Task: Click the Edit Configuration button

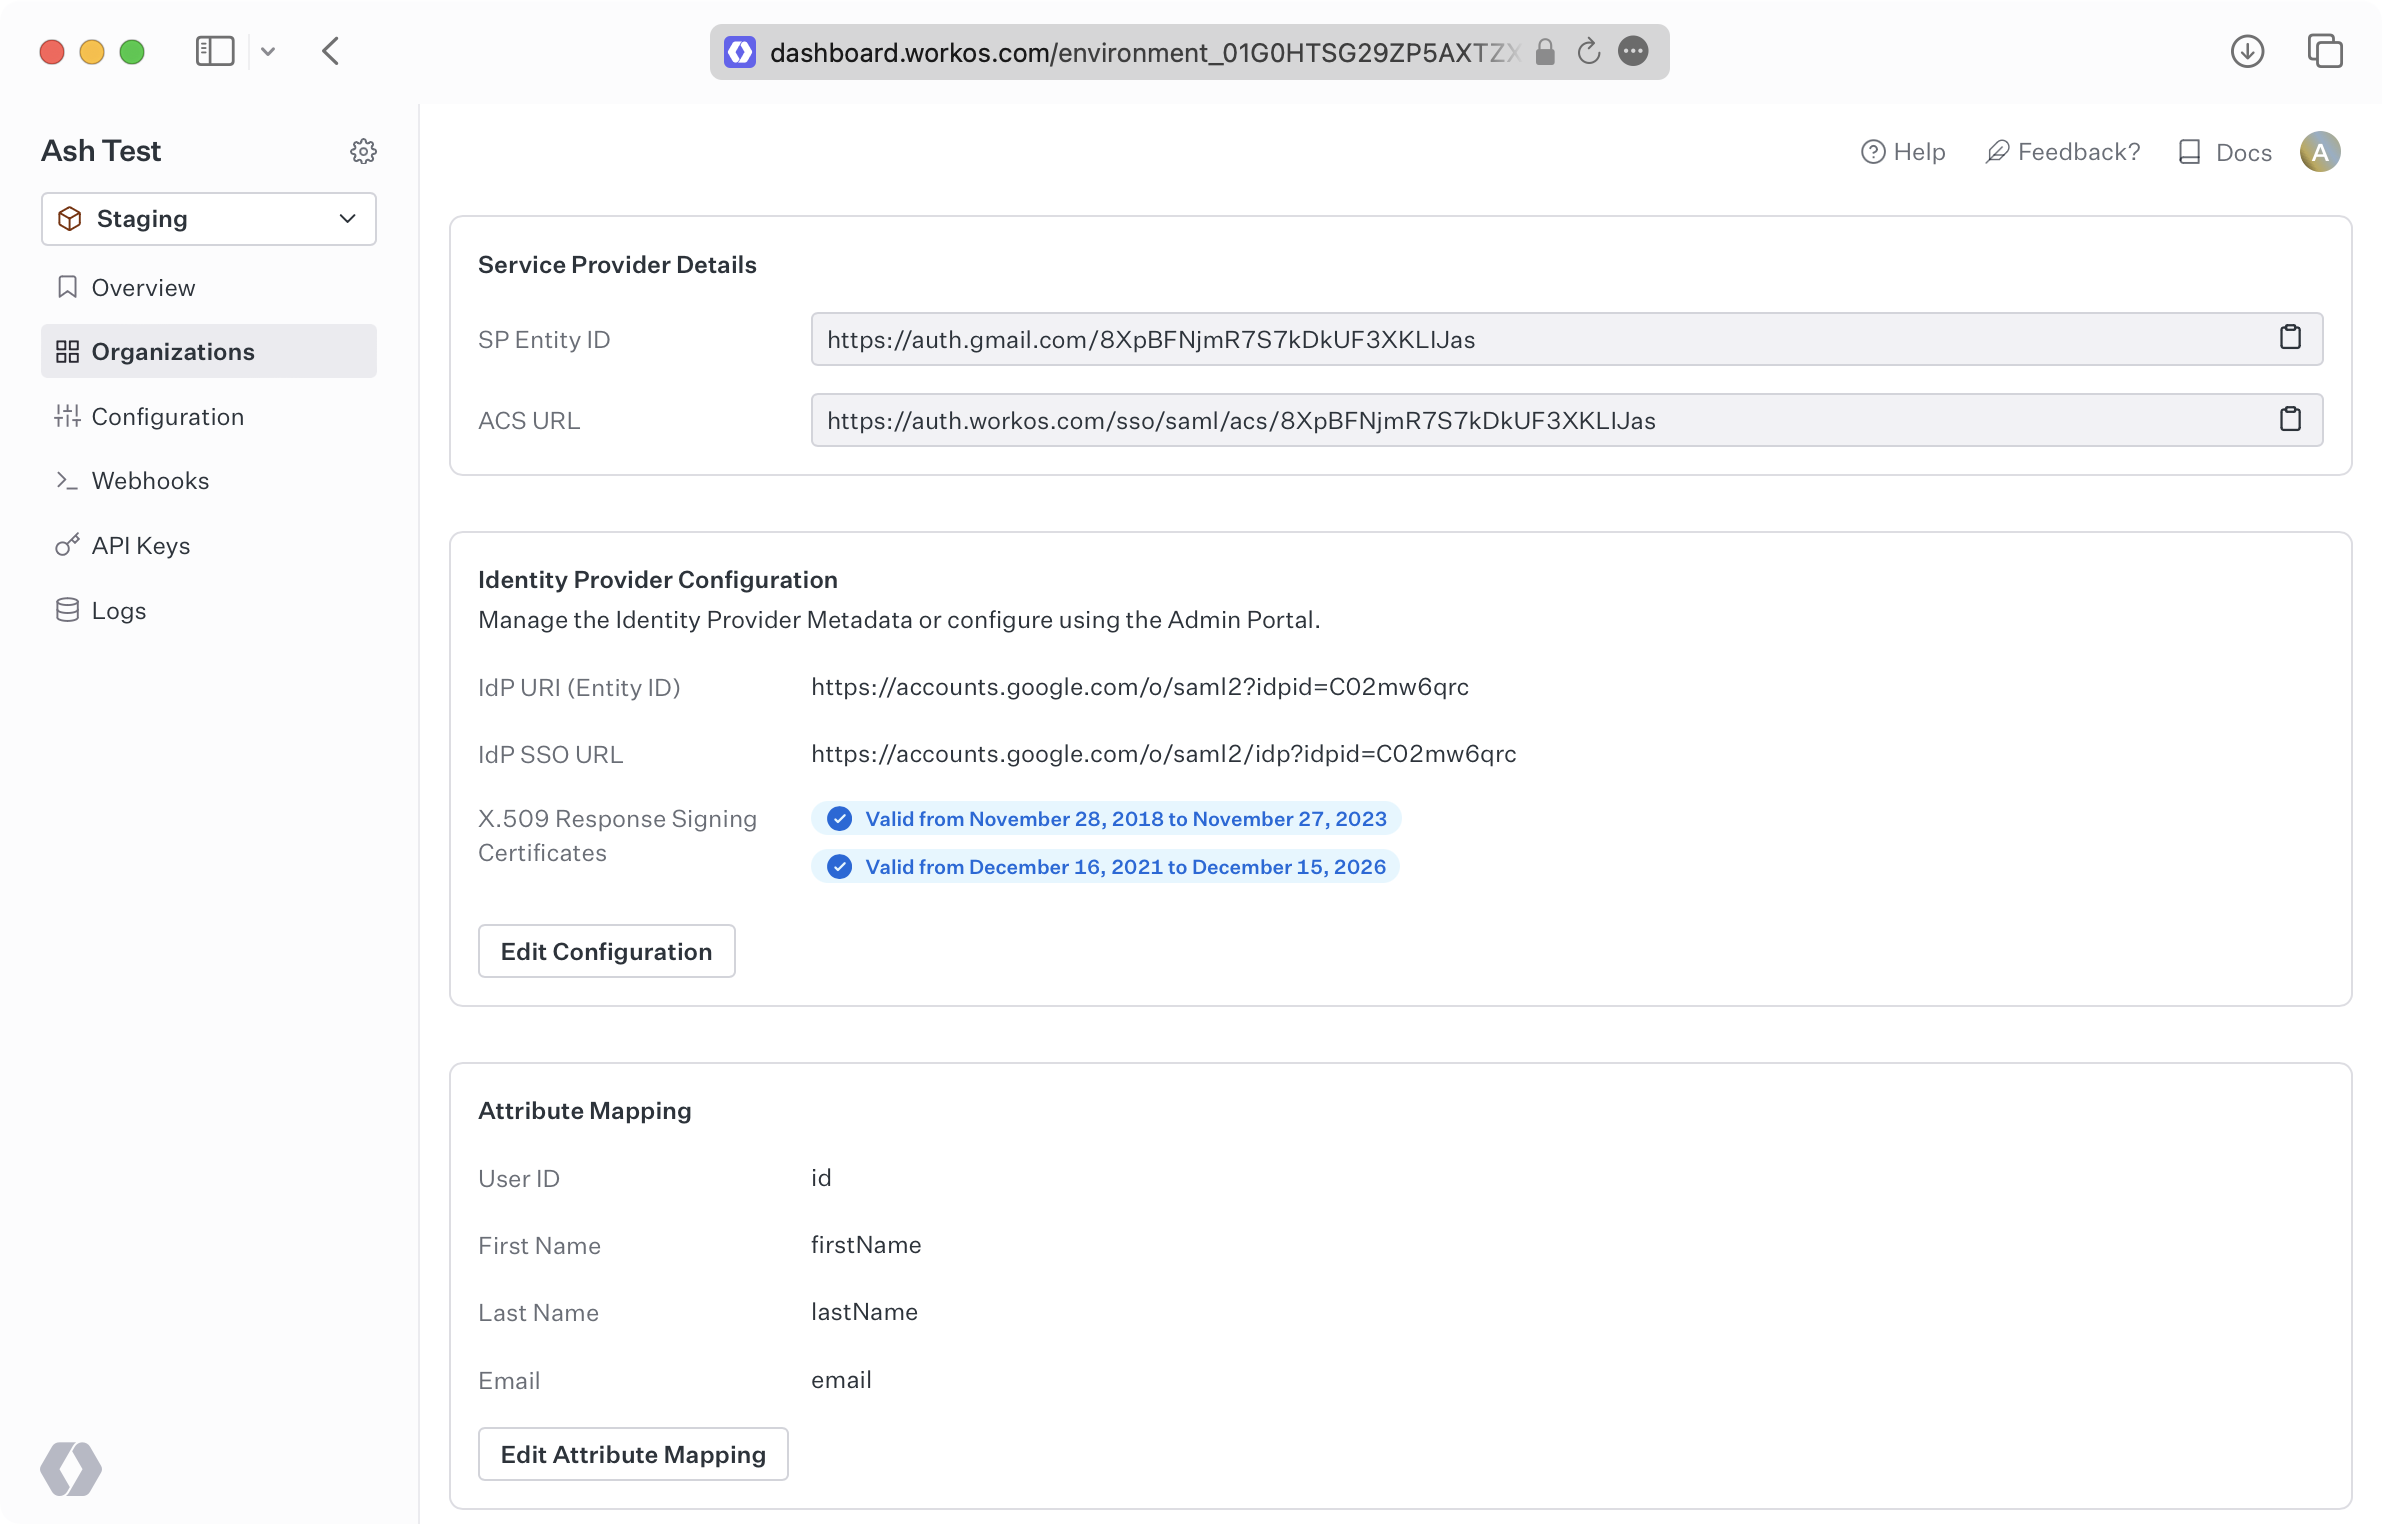Action: (x=606, y=951)
